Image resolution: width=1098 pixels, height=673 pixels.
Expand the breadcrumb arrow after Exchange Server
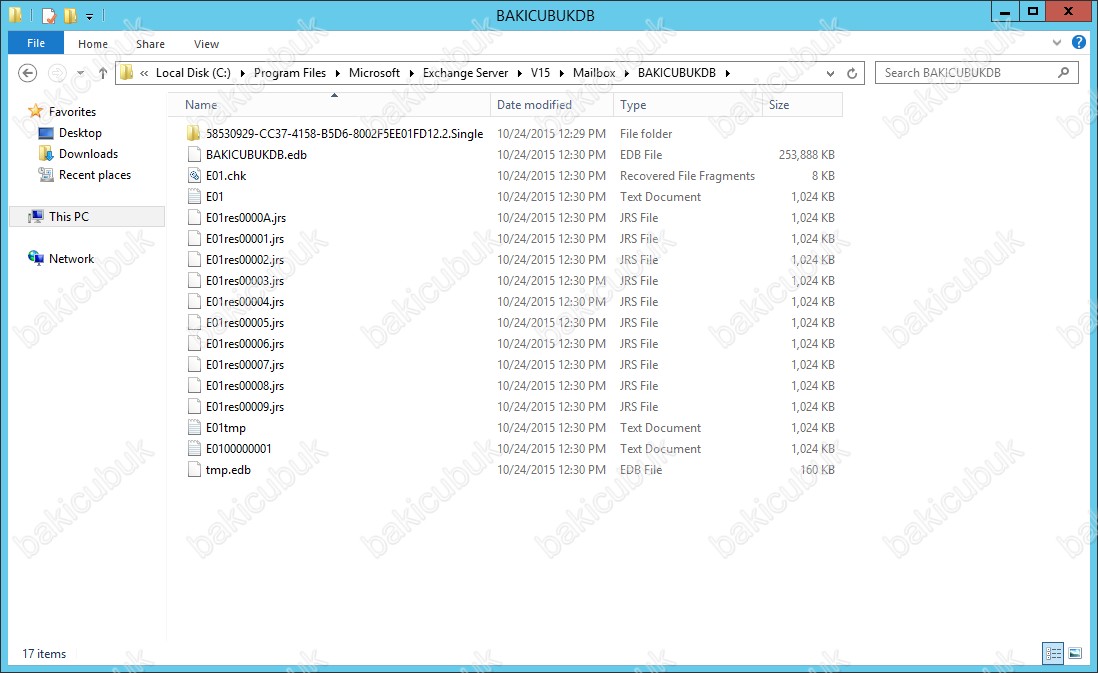point(520,73)
